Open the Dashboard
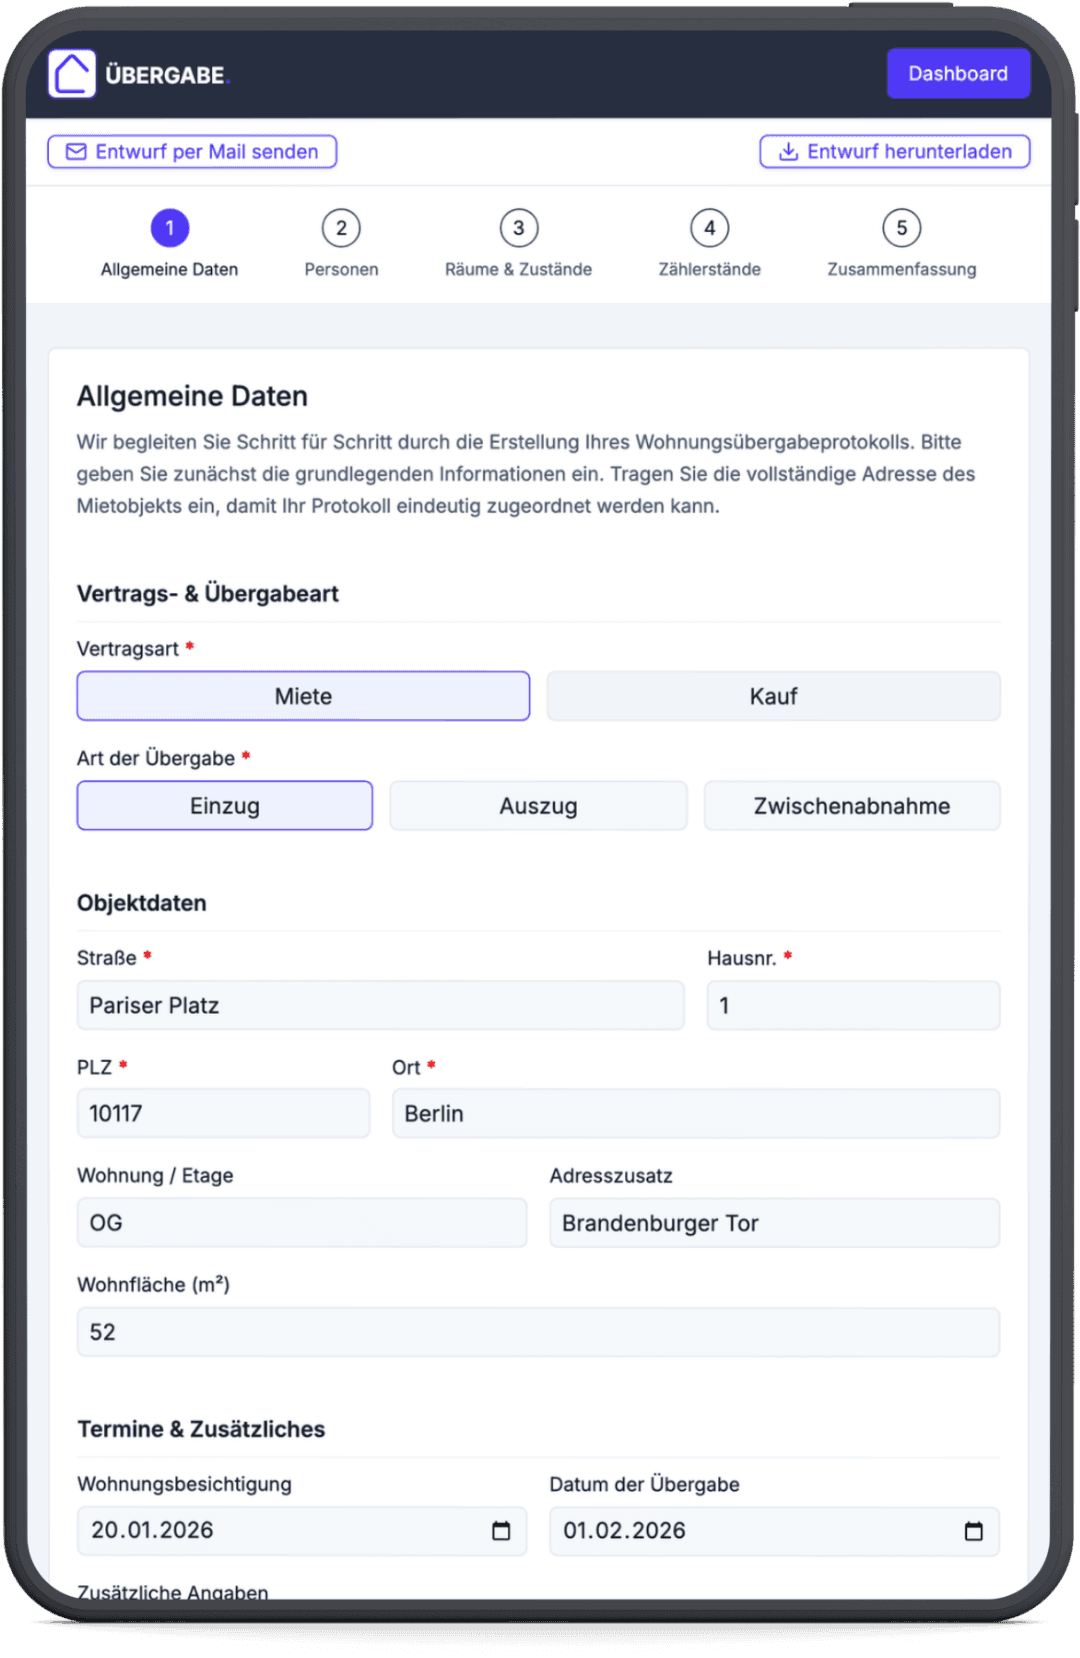 point(957,72)
